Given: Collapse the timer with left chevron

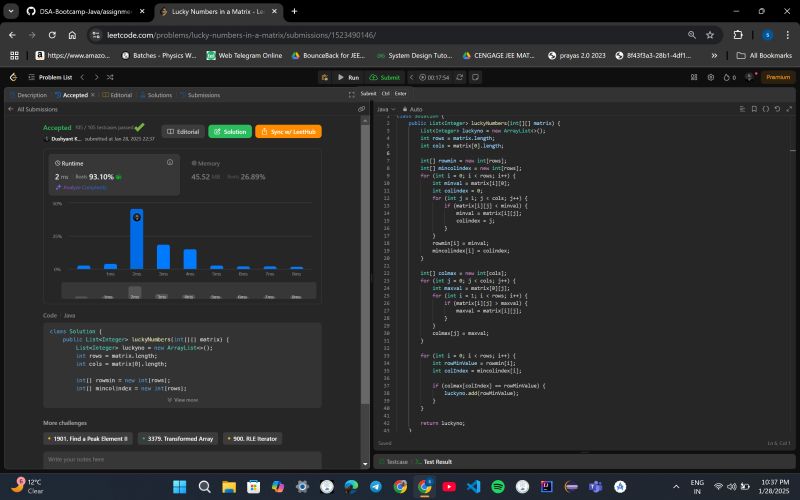Looking at the screenshot, I should (412, 78).
